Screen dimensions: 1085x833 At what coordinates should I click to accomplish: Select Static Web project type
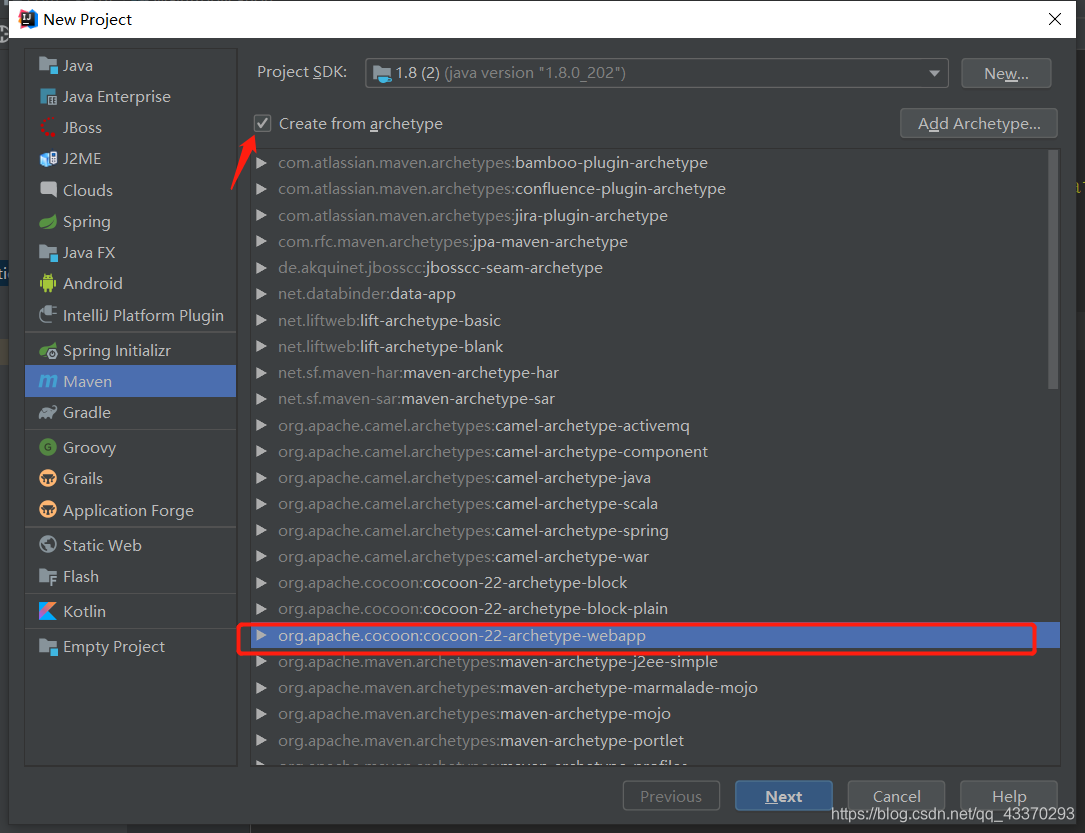[130, 545]
